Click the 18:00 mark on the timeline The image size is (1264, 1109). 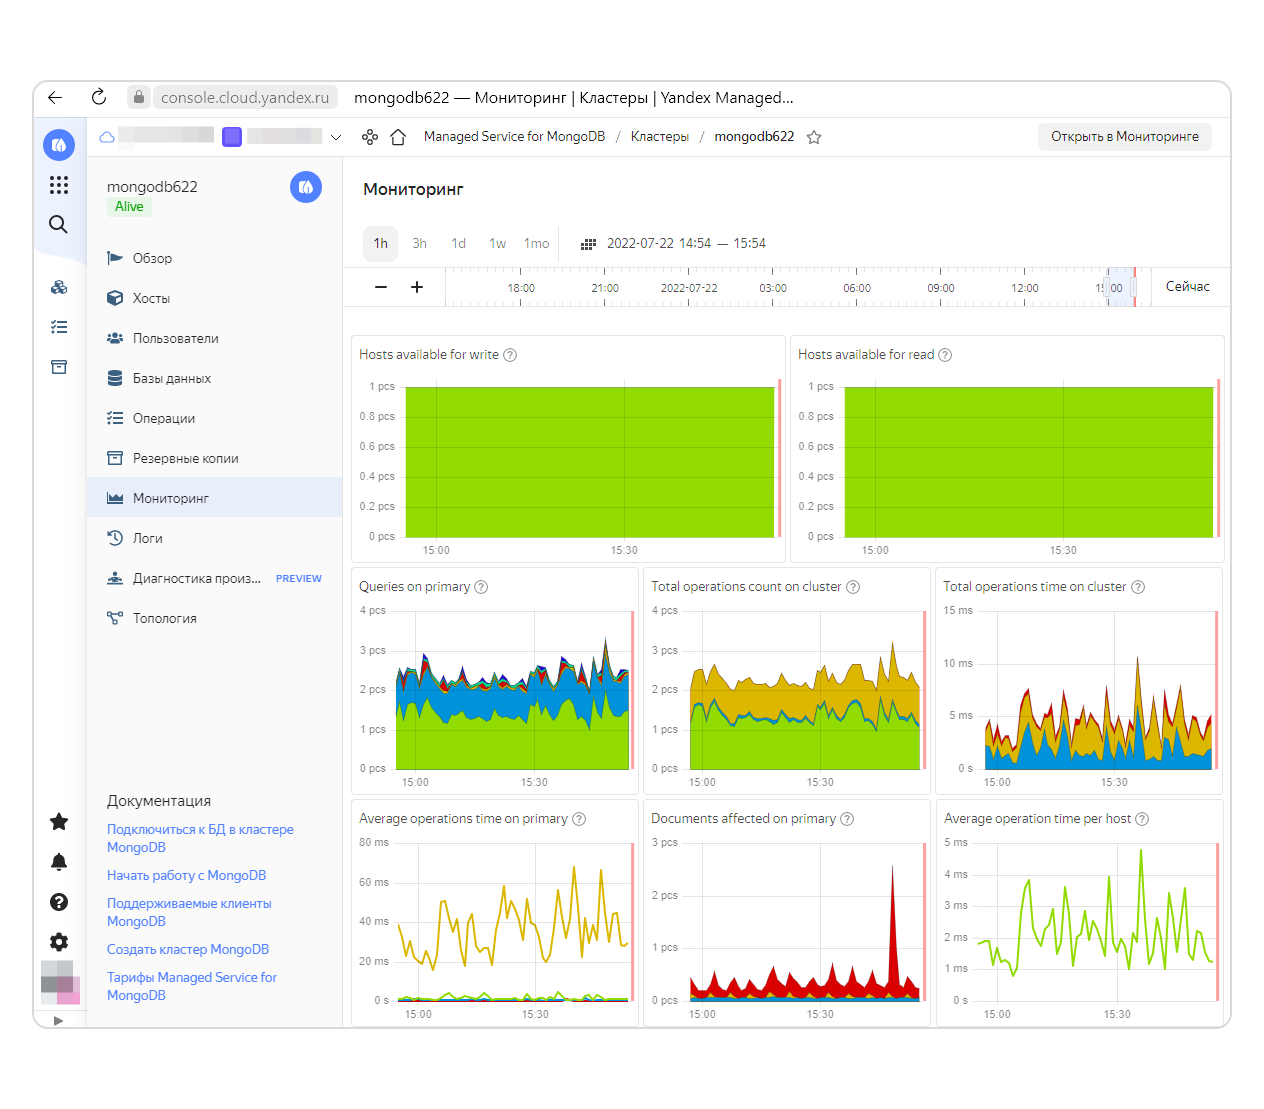tap(521, 288)
